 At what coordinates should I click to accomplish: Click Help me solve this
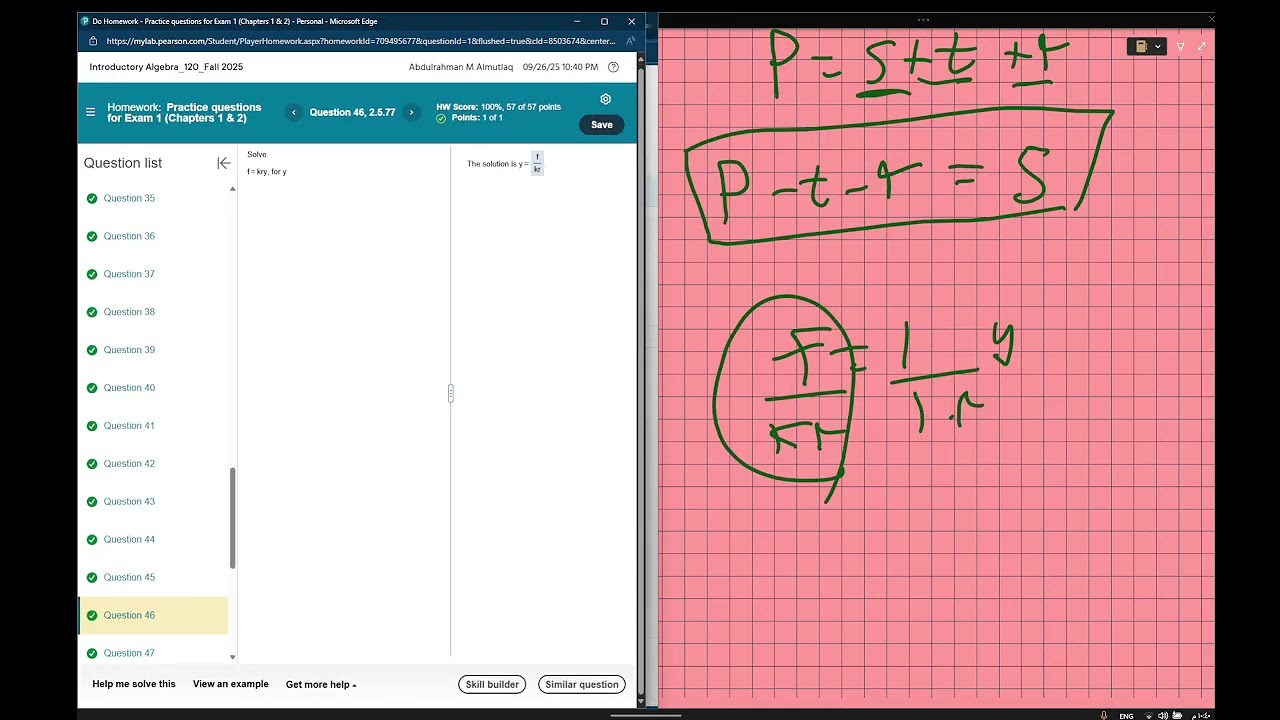[134, 684]
